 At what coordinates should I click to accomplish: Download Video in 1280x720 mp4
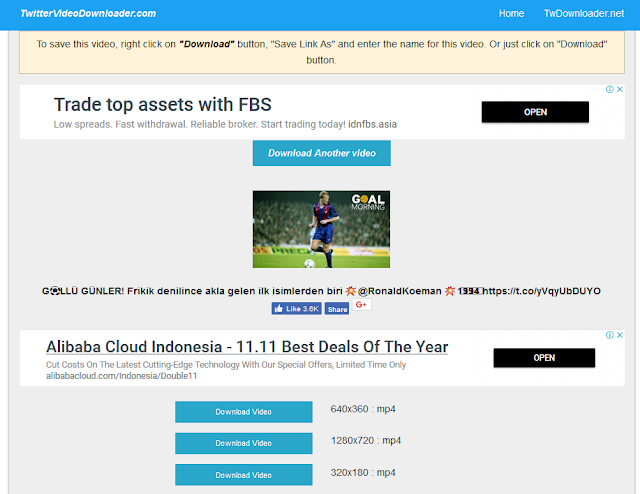244,443
